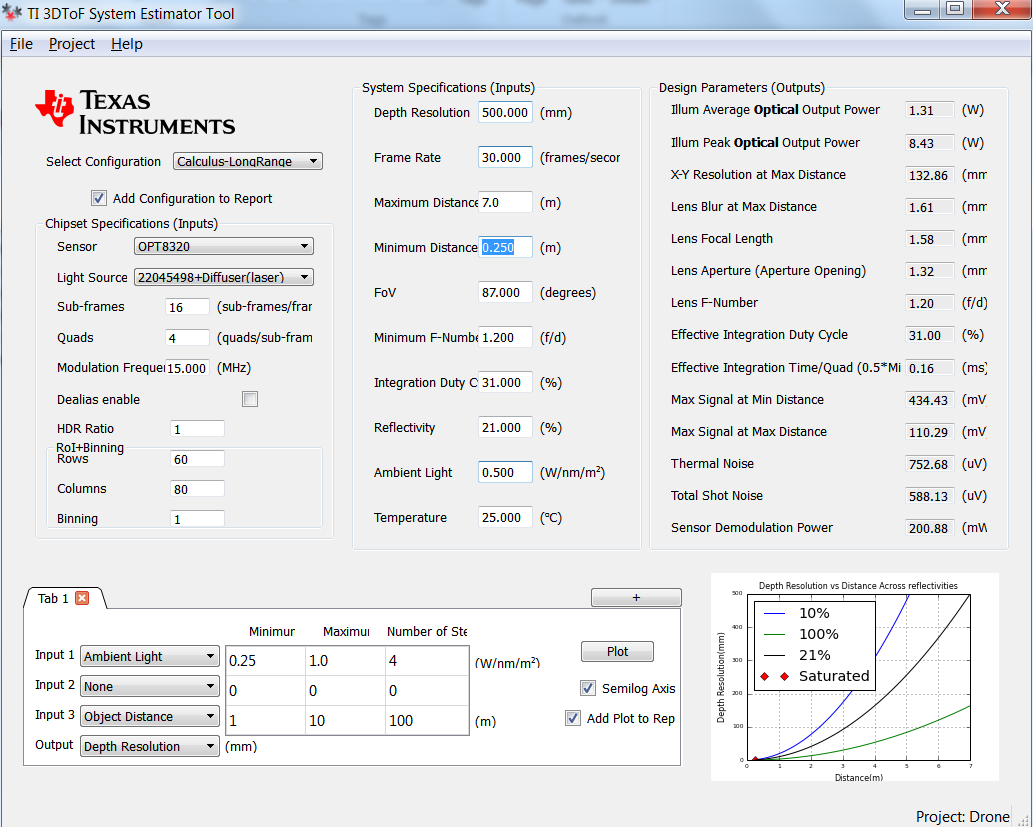
Task: Click the Frame Rate input field
Action: click(505, 157)
